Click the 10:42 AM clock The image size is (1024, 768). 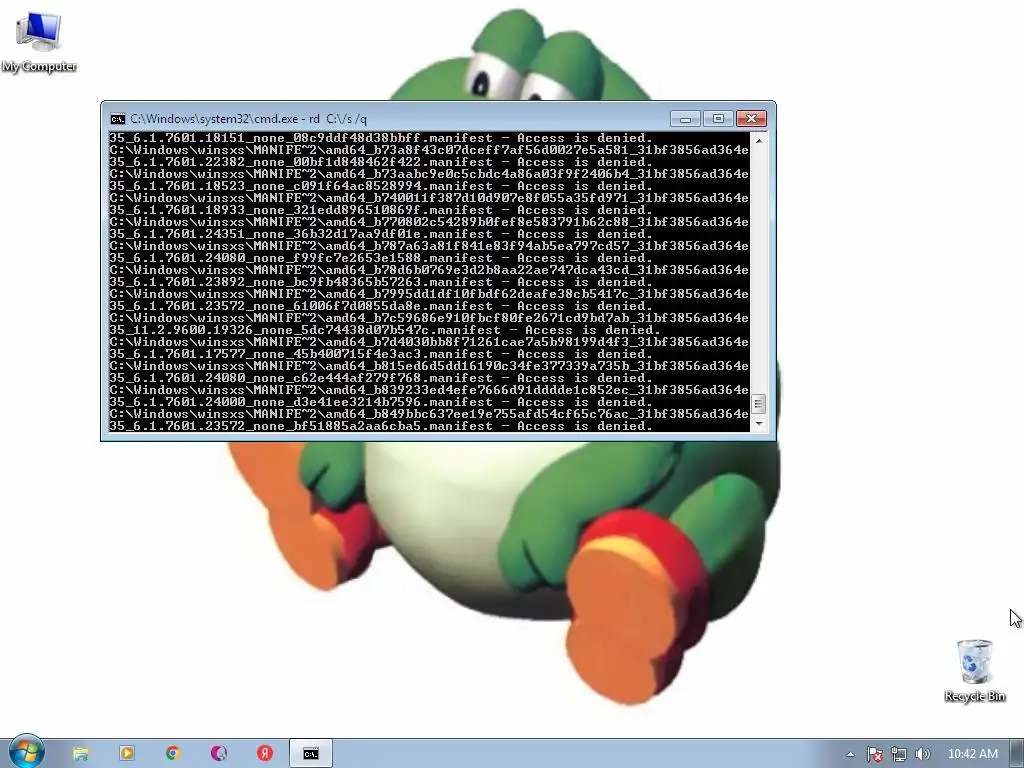(972, 754)
